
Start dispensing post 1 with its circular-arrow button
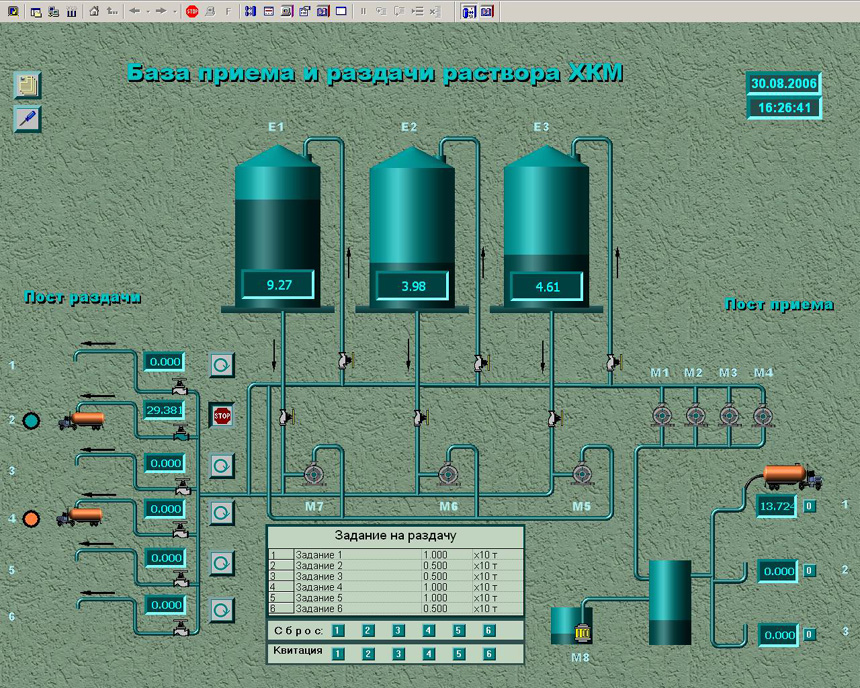tap(222, 364)
